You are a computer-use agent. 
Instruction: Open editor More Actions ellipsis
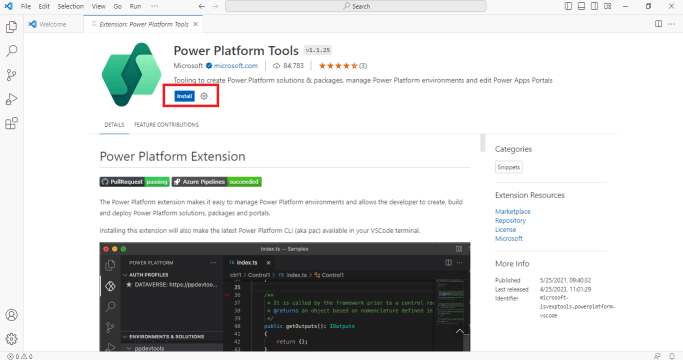(x=671, y=24)
